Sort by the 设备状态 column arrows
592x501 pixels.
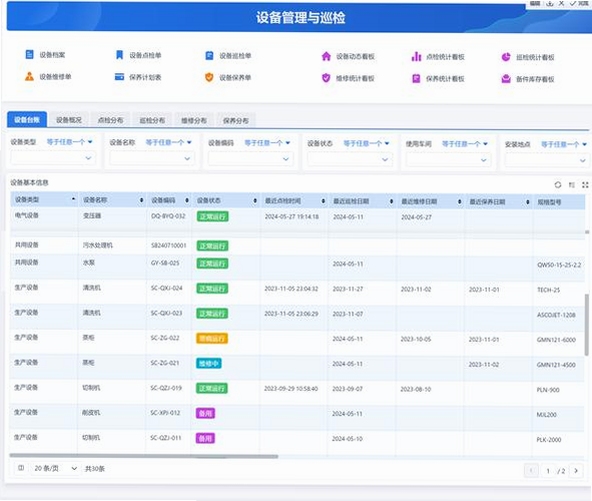255,200
